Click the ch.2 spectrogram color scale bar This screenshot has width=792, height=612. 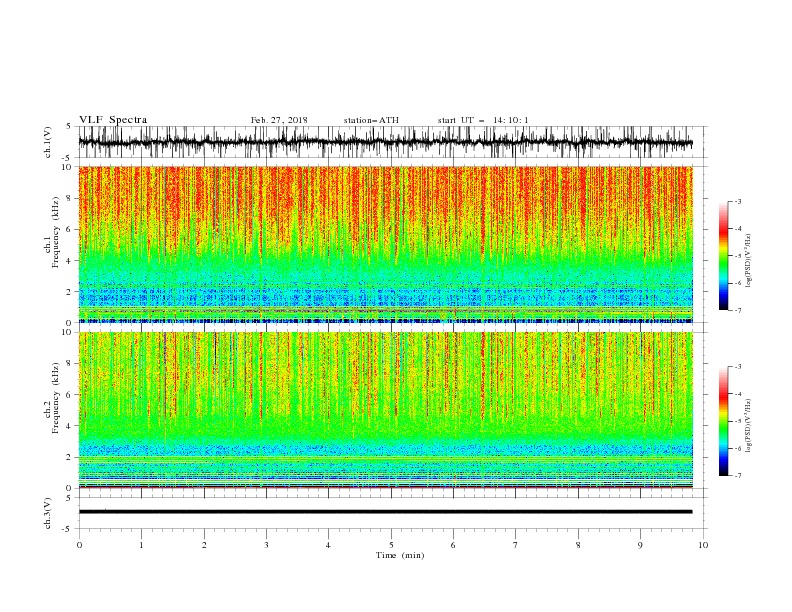pos(723,421)
